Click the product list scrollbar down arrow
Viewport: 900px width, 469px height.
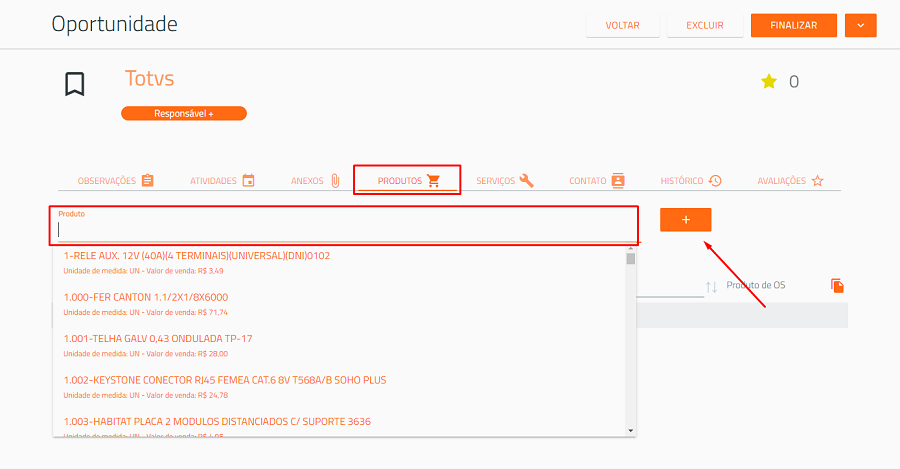(x=631, y=431)
